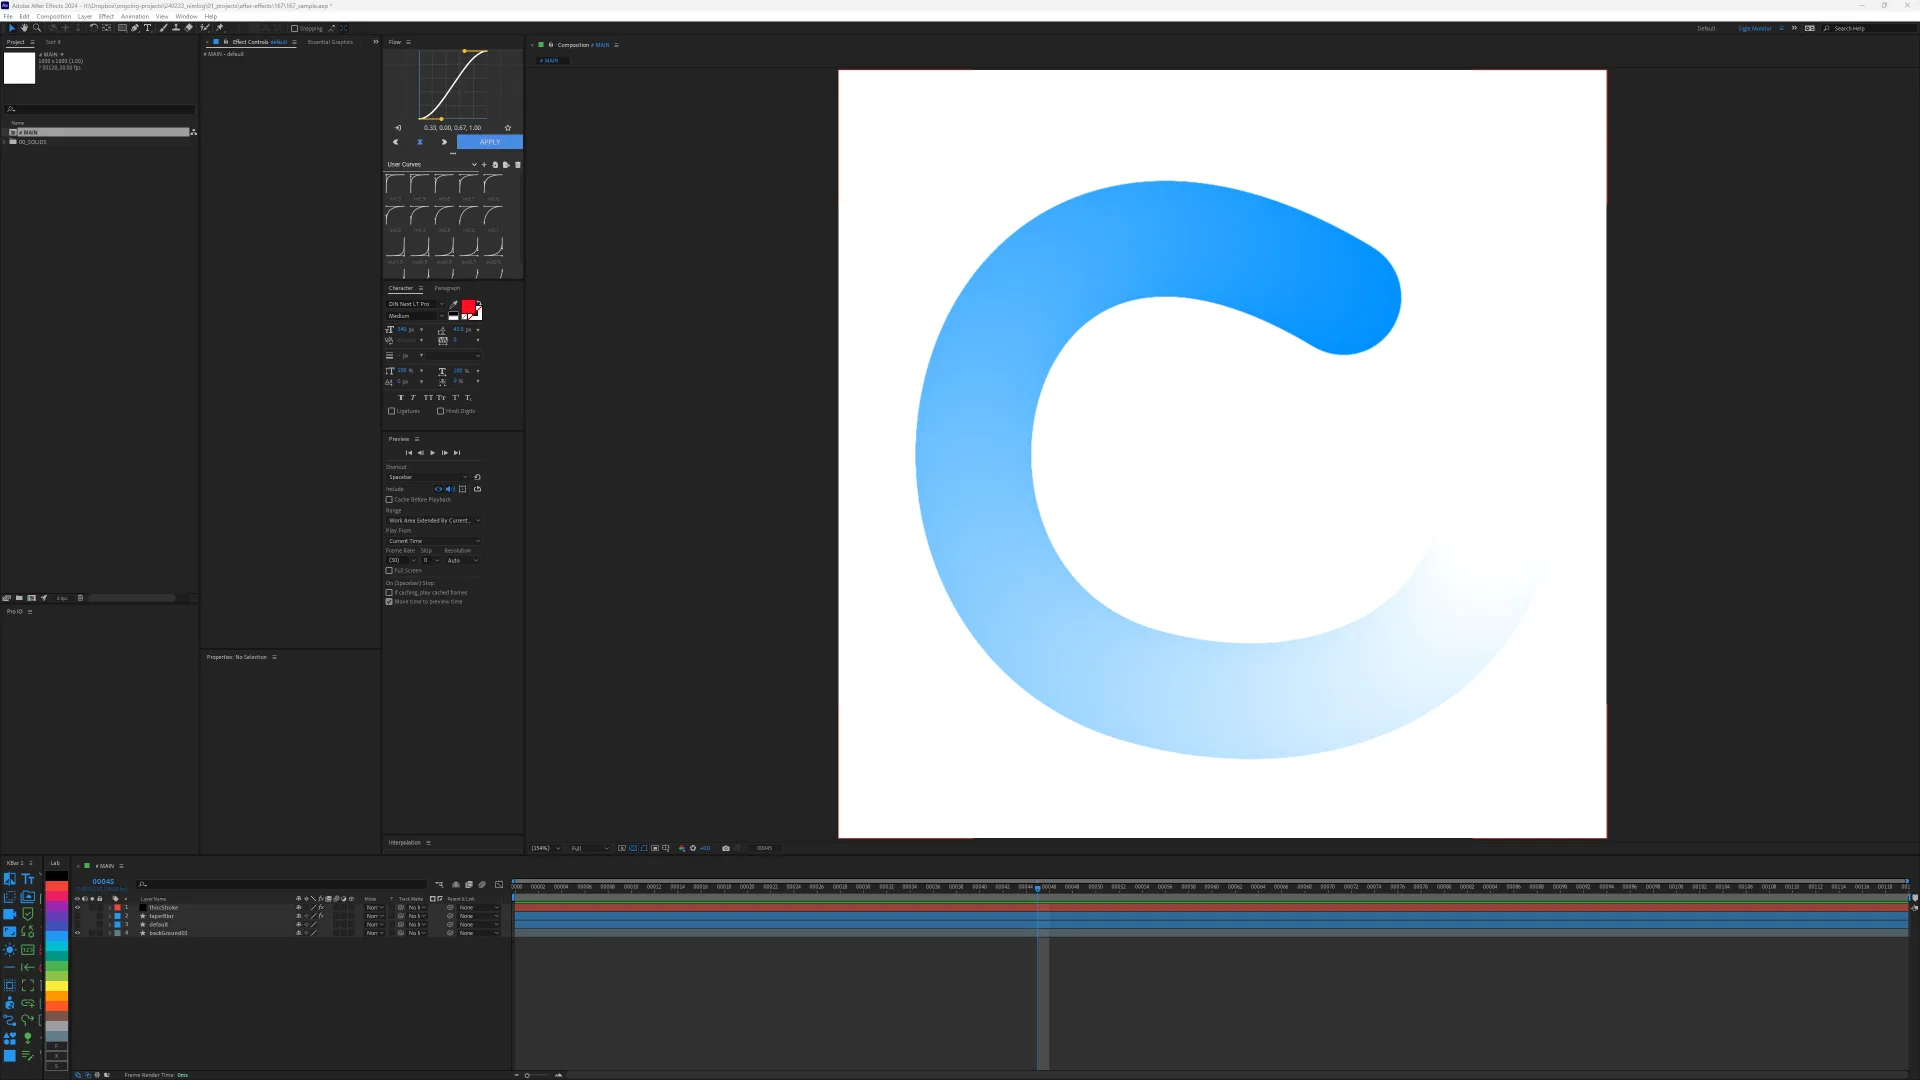
Task: Enable the Snapping checkbox
Action: (294, 29)
